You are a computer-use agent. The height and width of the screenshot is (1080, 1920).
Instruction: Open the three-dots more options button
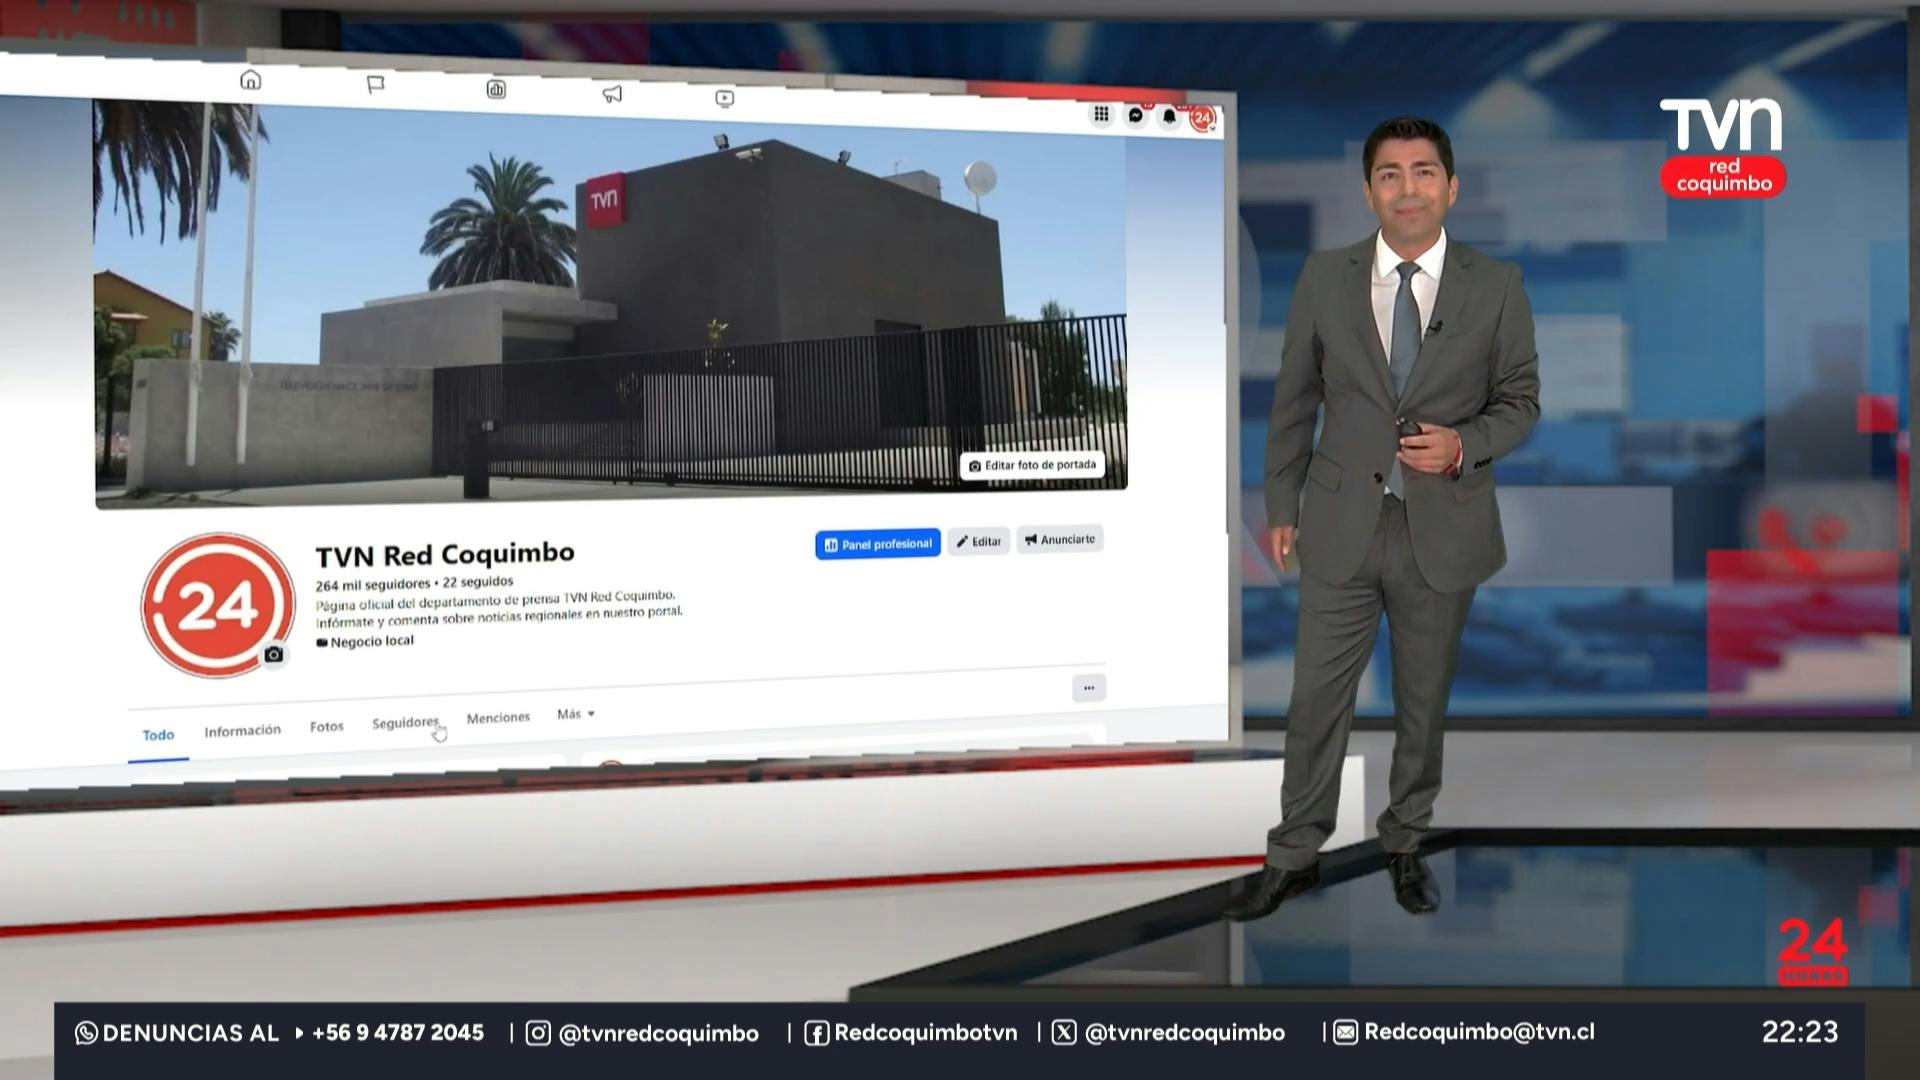(1089, 688)
